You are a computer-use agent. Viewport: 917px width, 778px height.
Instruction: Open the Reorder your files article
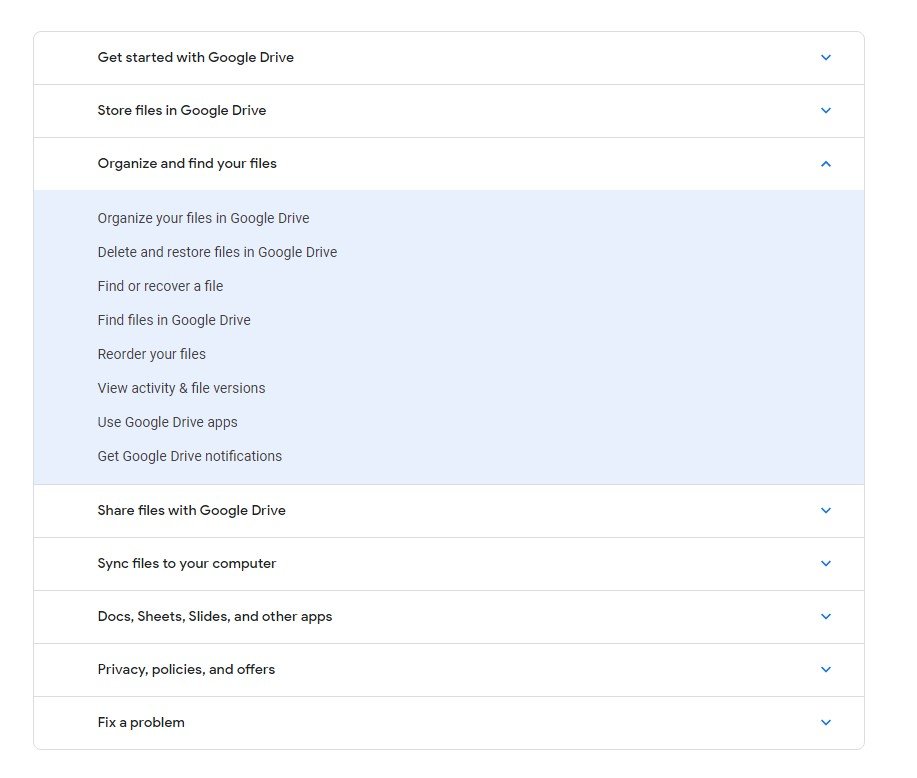(x=151, y=354)
